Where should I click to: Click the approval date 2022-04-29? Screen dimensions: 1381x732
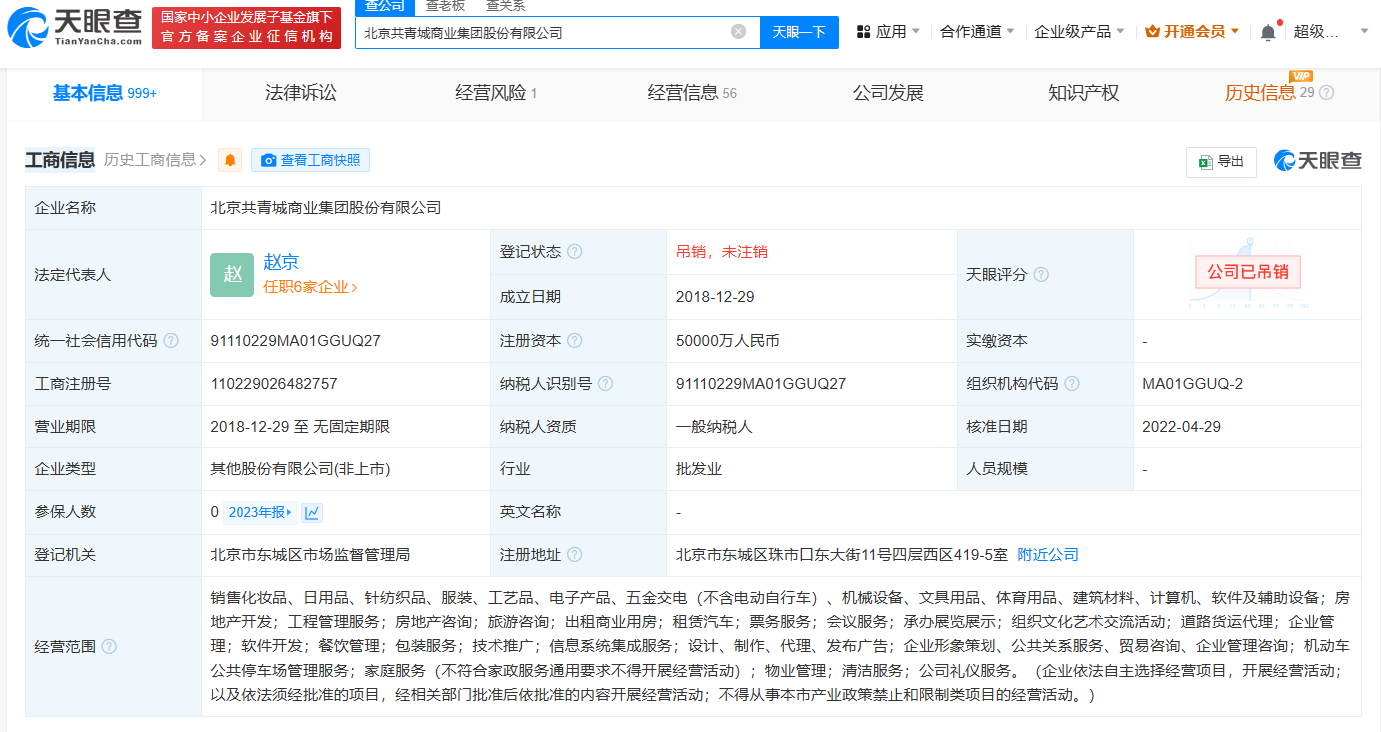point(1181,427)
